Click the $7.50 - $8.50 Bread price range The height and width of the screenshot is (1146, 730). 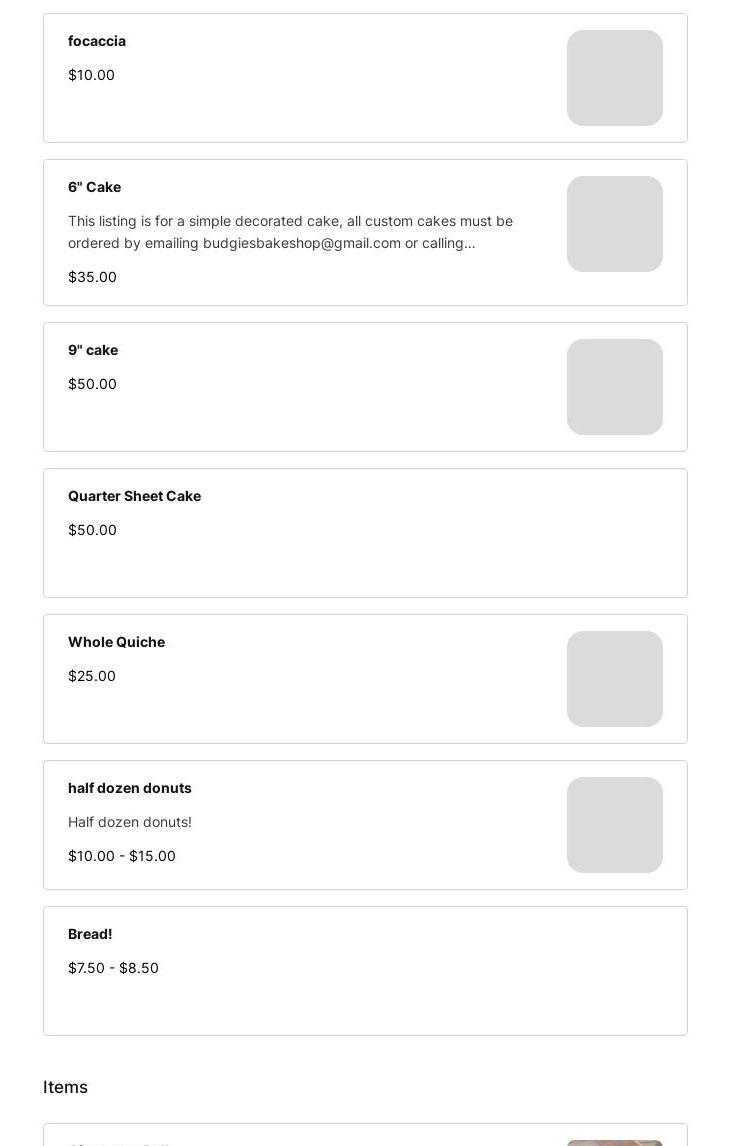coord(113,968)
